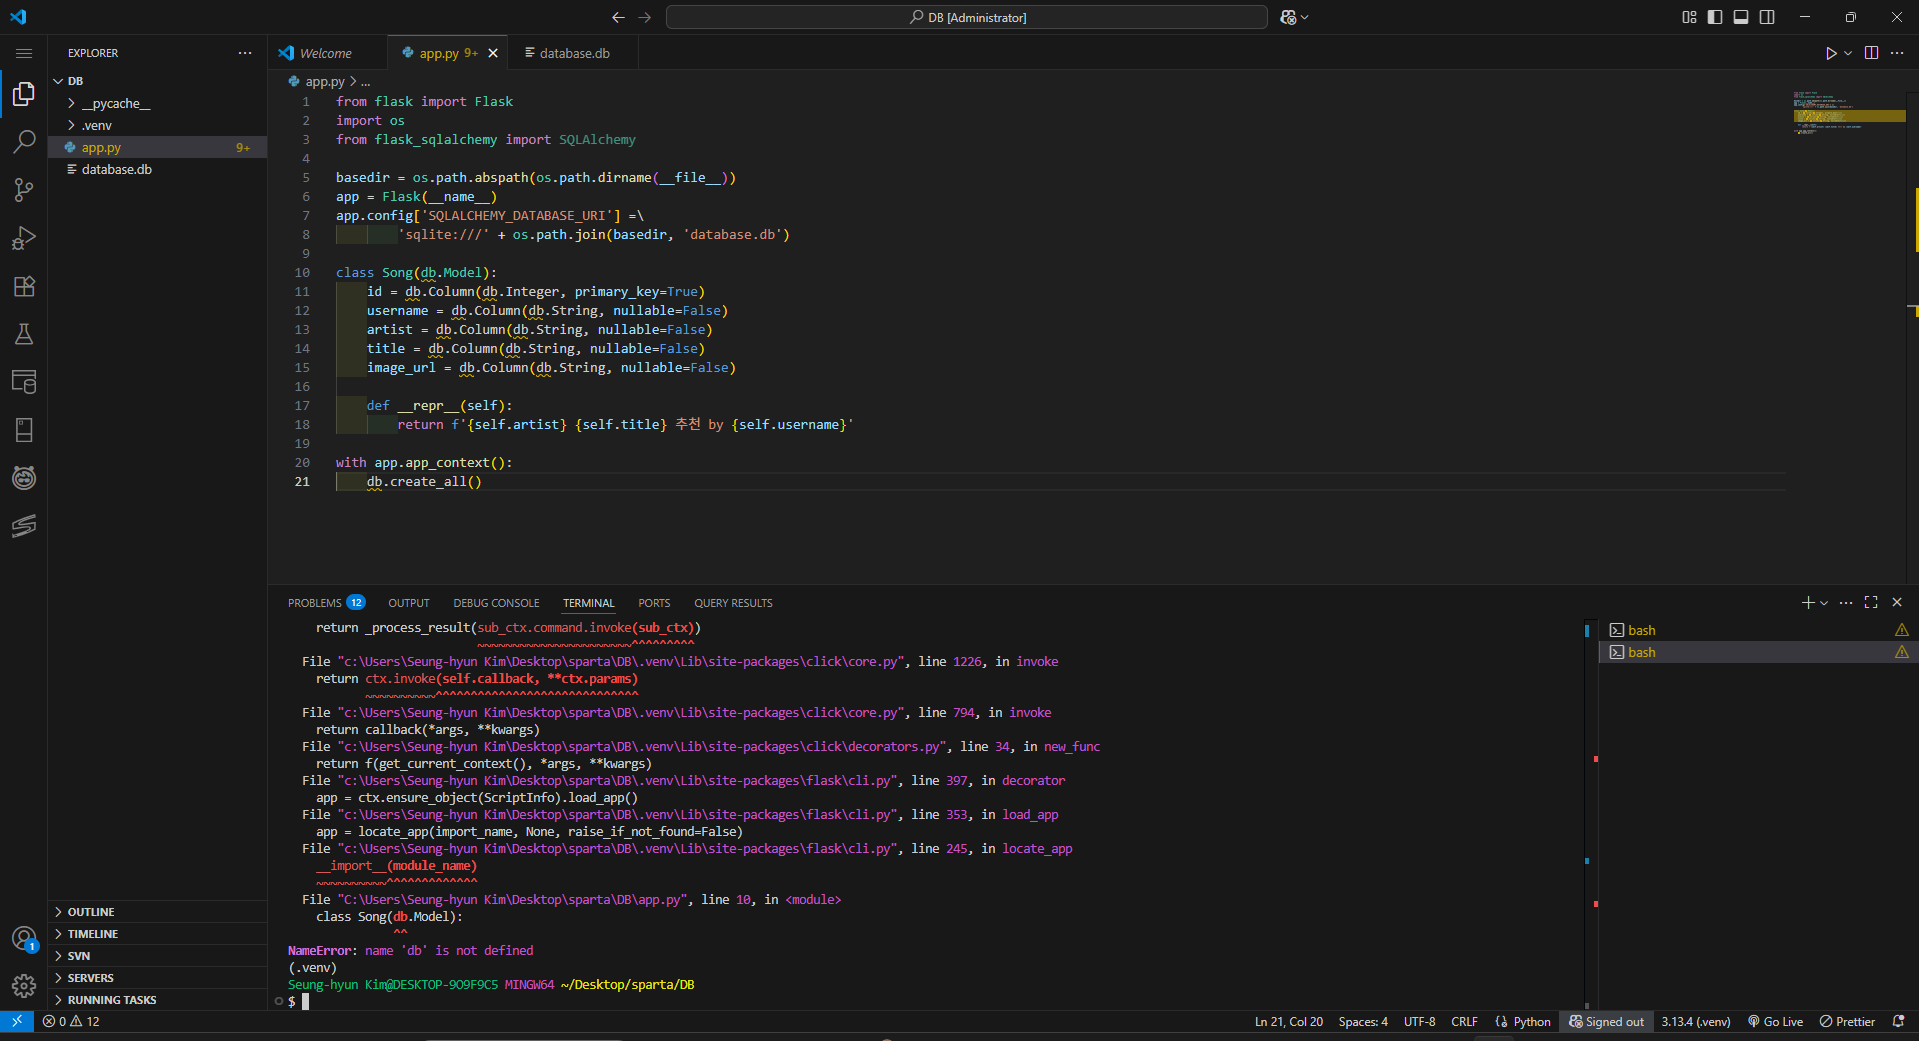Open the SQLite database view in activity bar
This screenshot has width=1919, height=1041.
point(24,382)
